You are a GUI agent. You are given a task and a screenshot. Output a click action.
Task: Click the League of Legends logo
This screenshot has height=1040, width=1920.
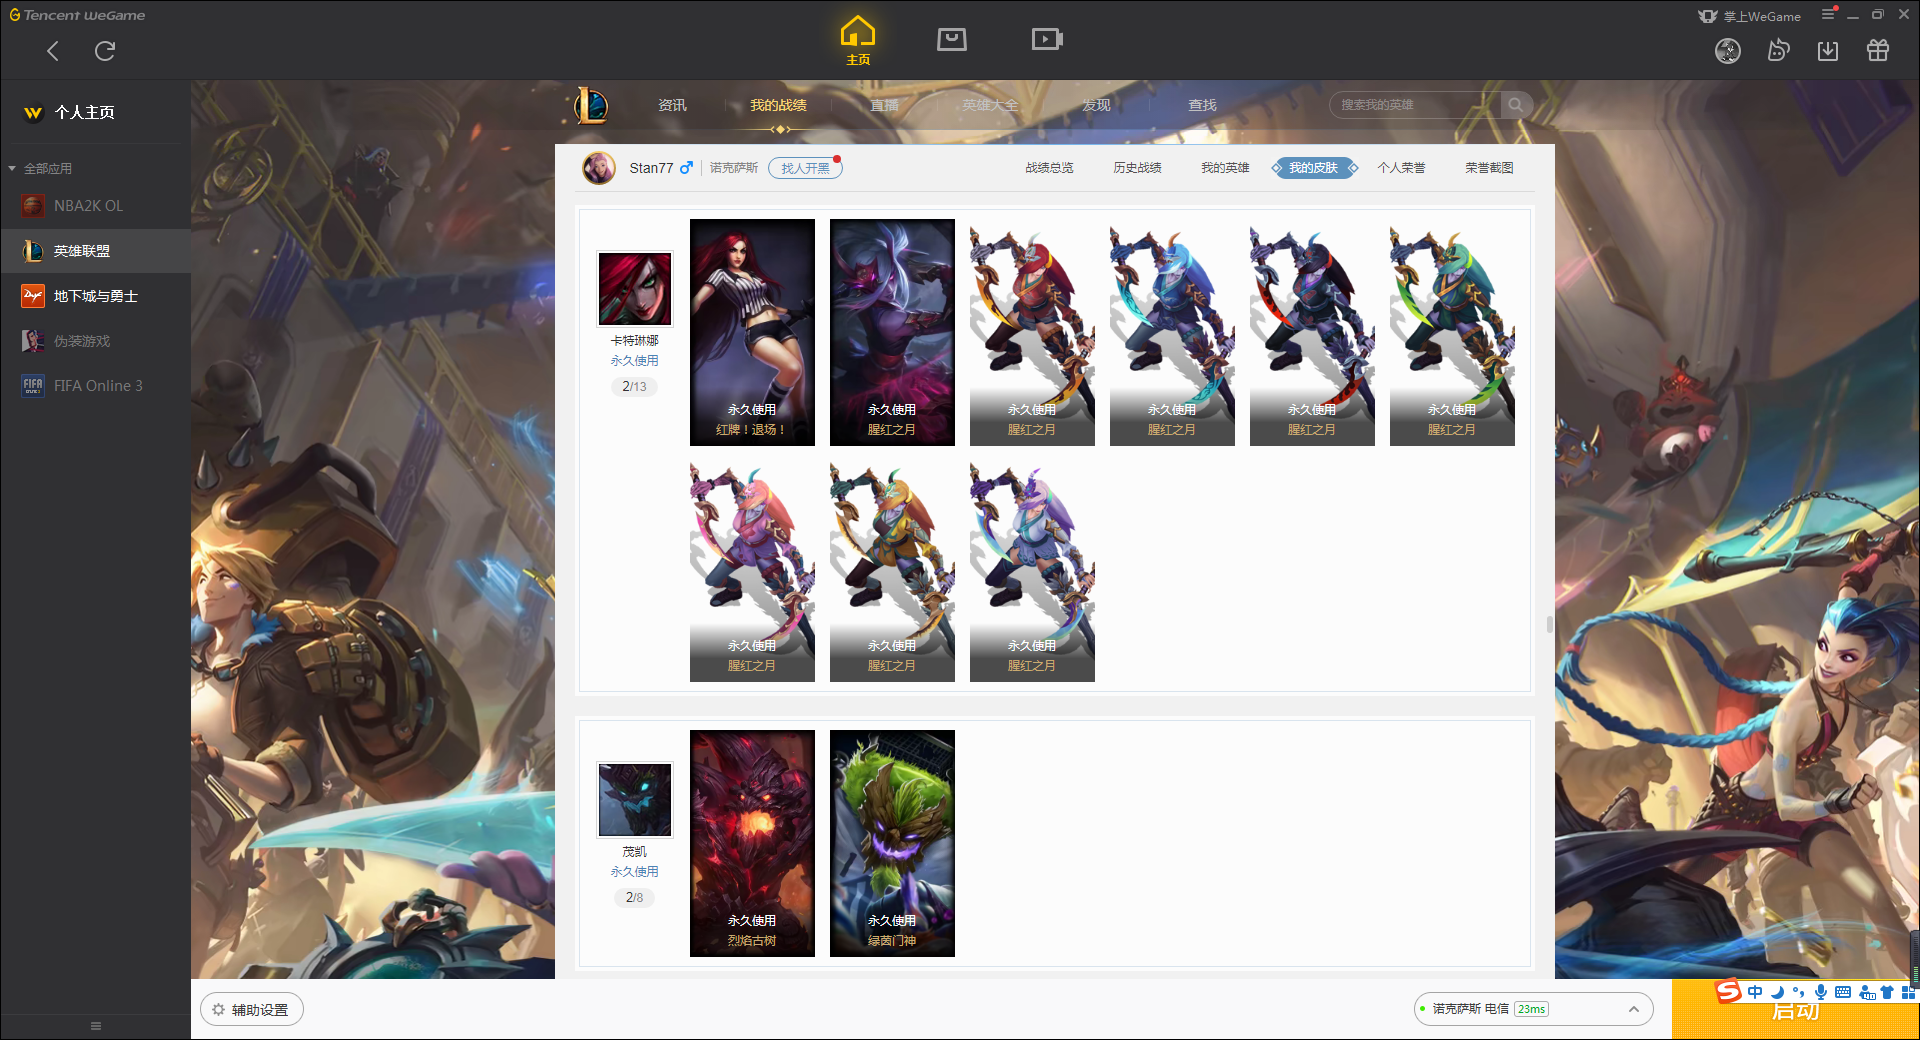coord(591,105)
